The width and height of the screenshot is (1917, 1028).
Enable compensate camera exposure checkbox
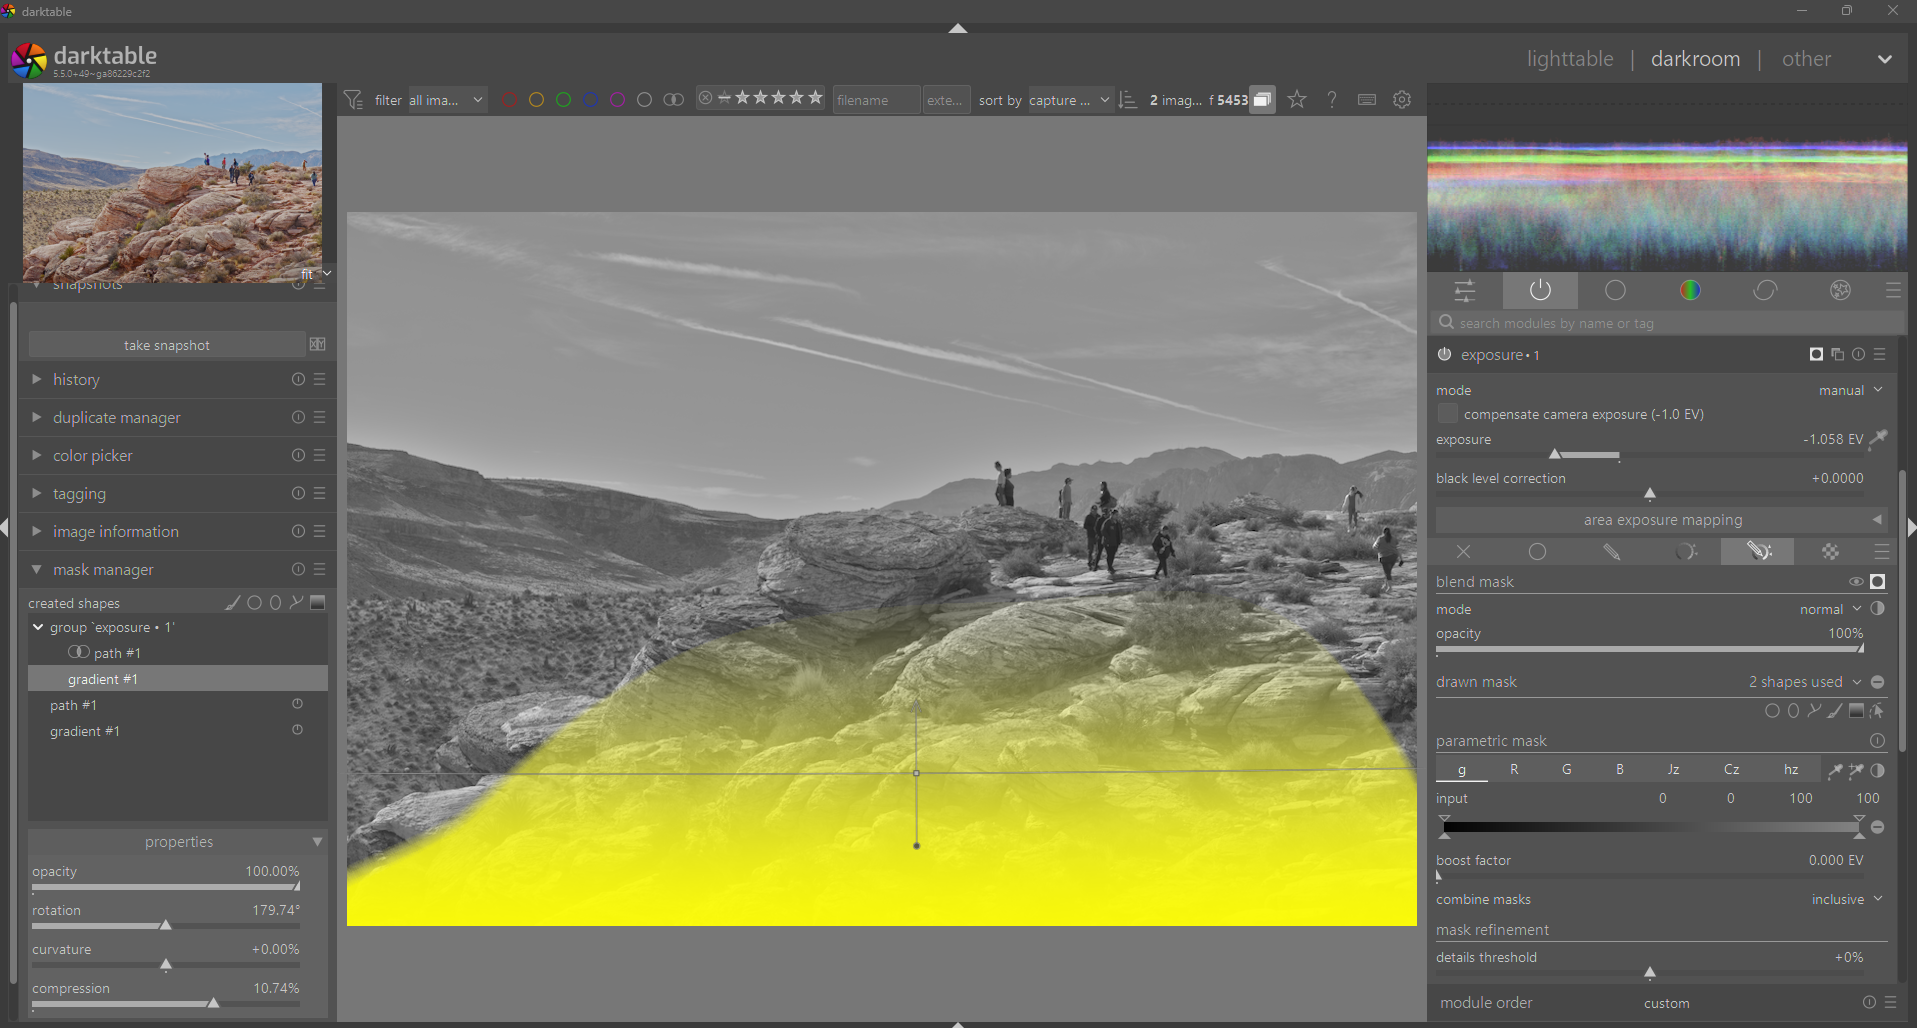[1447, 414]
